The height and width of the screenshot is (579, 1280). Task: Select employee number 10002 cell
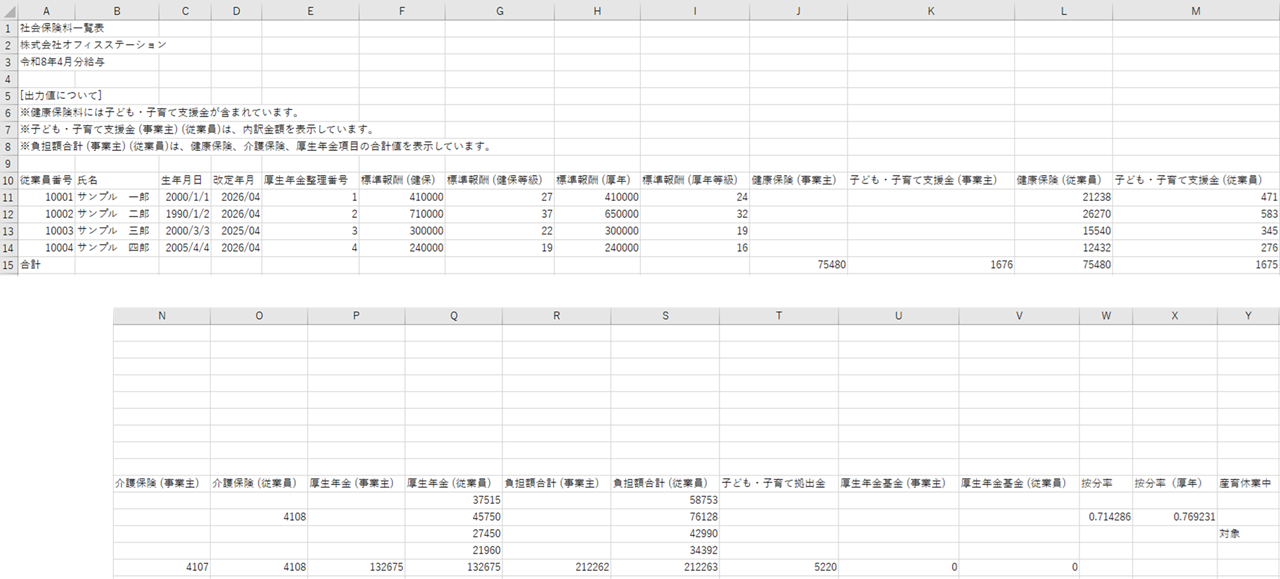(46, 214)
